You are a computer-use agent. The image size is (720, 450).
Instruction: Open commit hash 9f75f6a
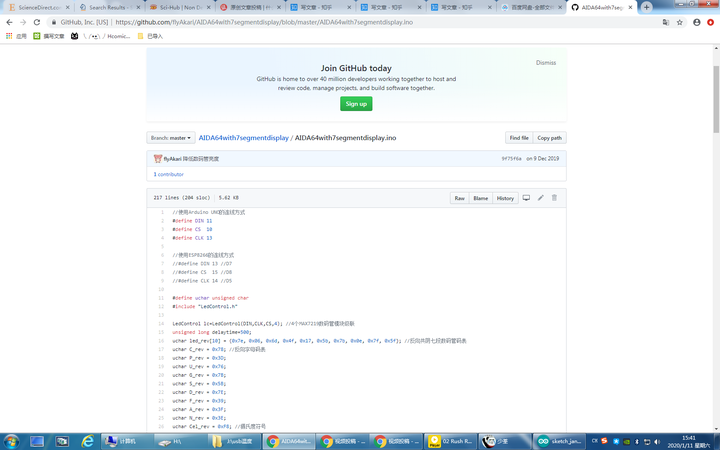click(x=511, y=158)
